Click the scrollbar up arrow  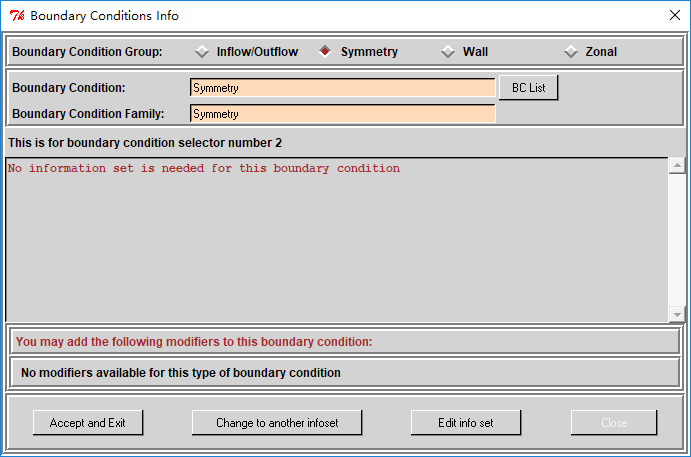pyautogui.click(x=677, y=166)
